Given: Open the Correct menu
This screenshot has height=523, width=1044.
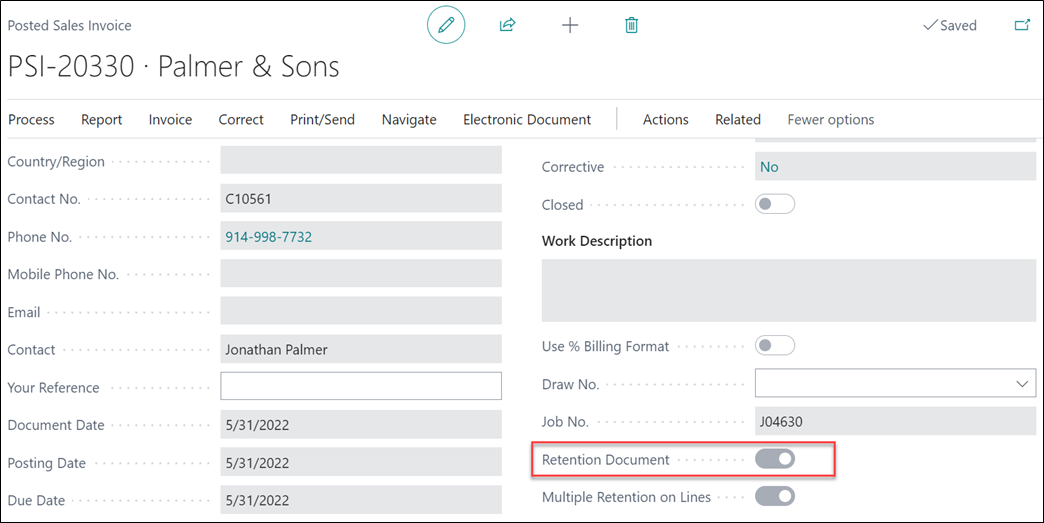Looking at the screenshot, I should [241, 119].
